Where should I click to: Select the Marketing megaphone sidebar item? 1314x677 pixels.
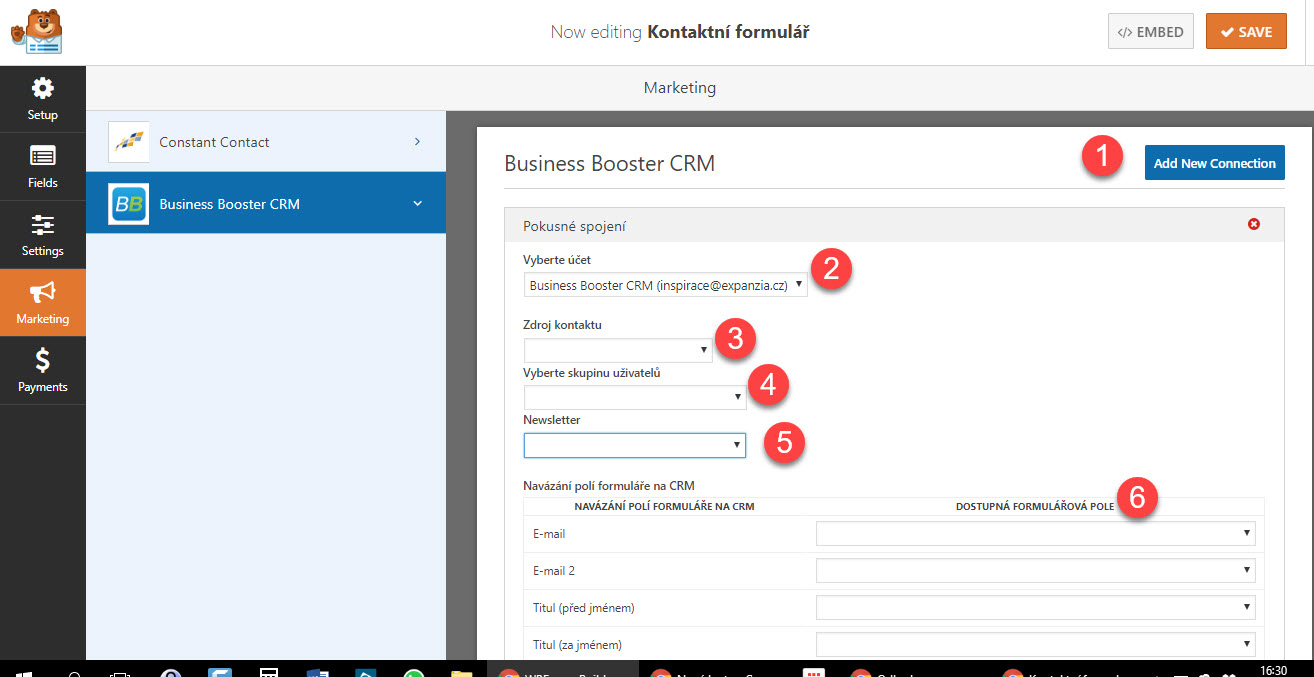tap(43, 302)
